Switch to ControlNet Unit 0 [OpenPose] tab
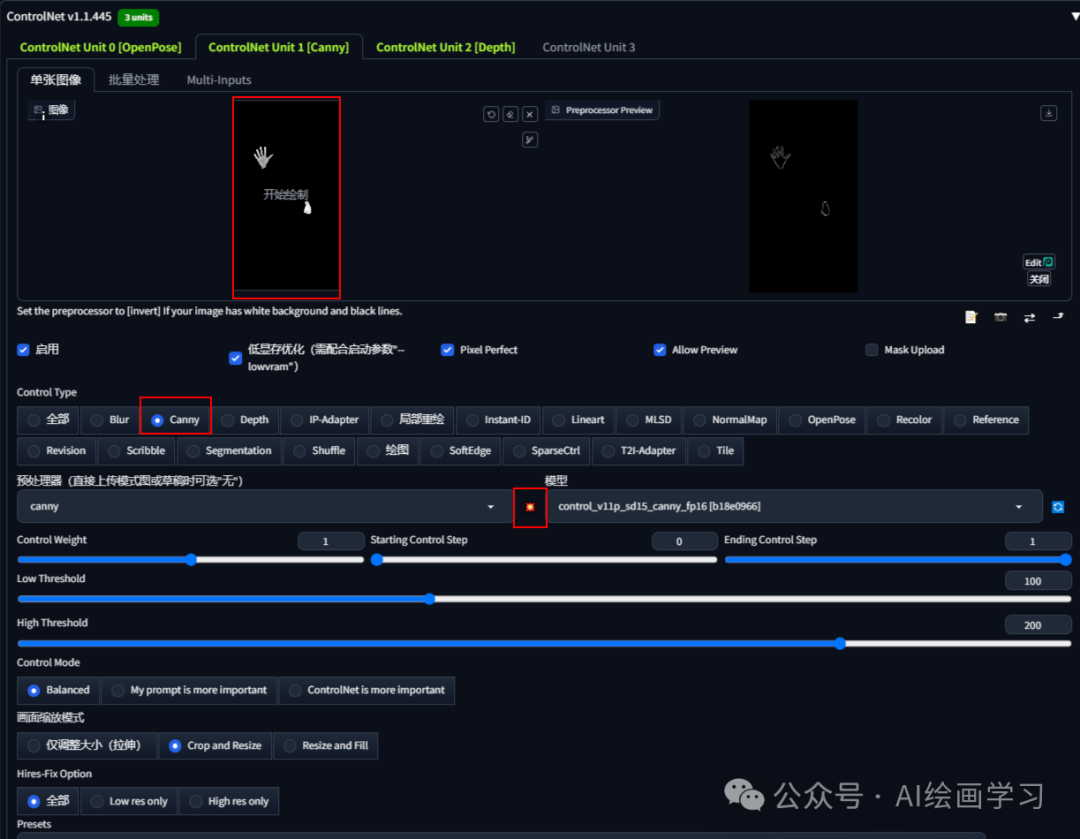This screenshot has height=839, width=1080. [x=101, y=47]
